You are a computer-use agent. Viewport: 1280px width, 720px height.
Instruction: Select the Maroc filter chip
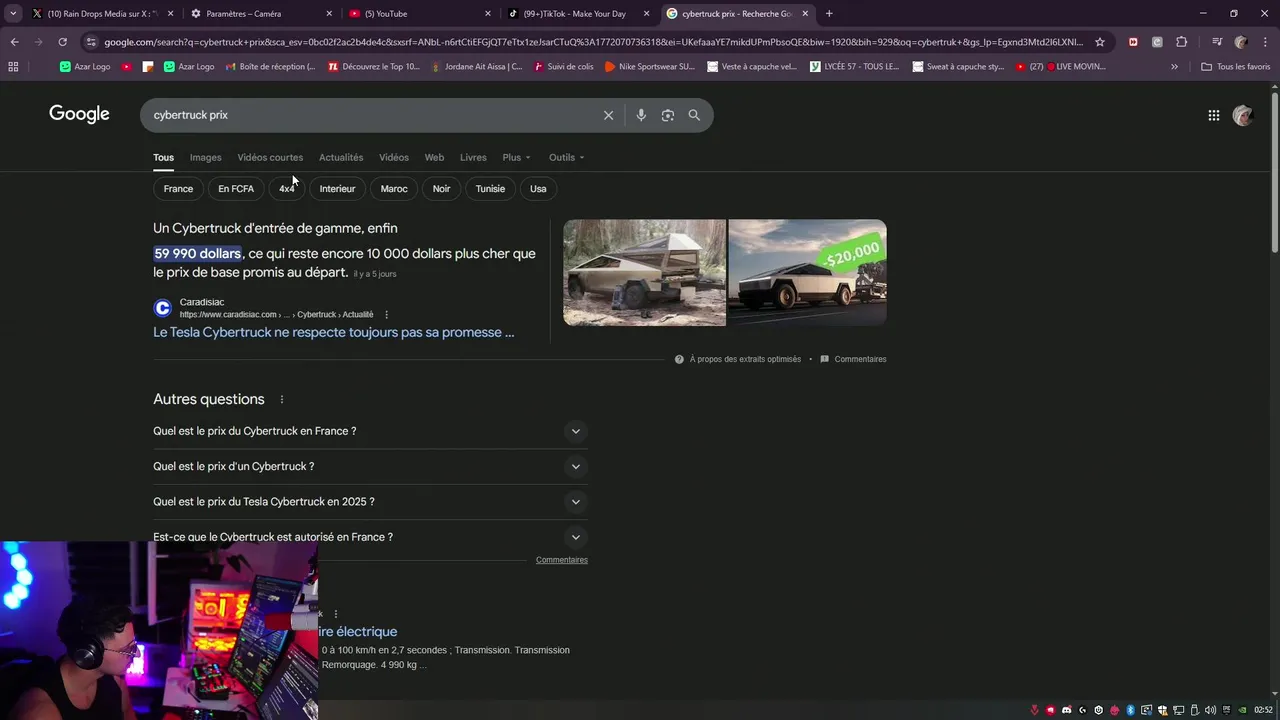394,189
